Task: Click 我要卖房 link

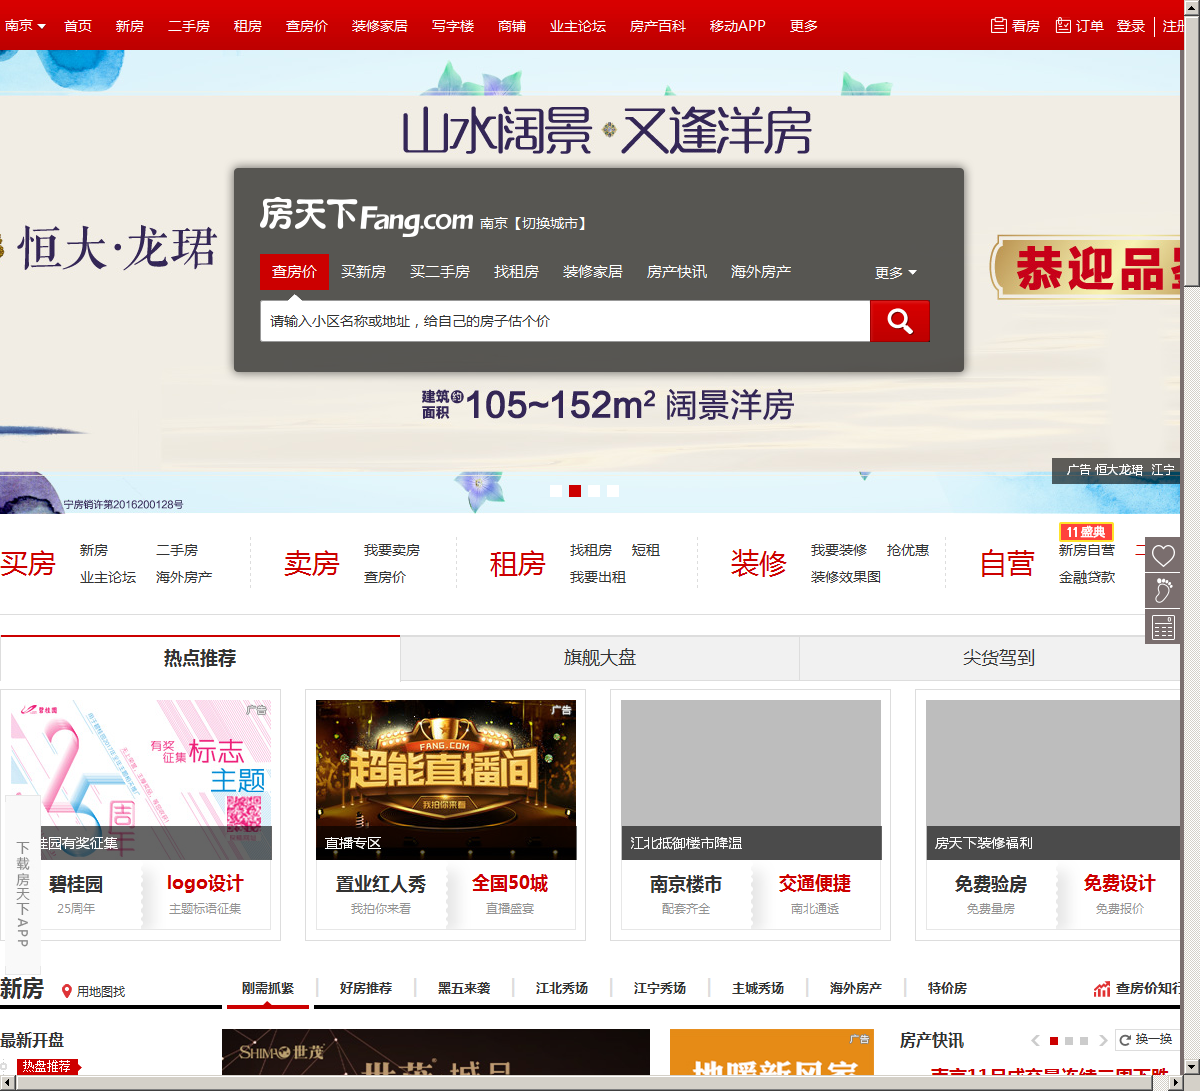Action: pos(392,551)
